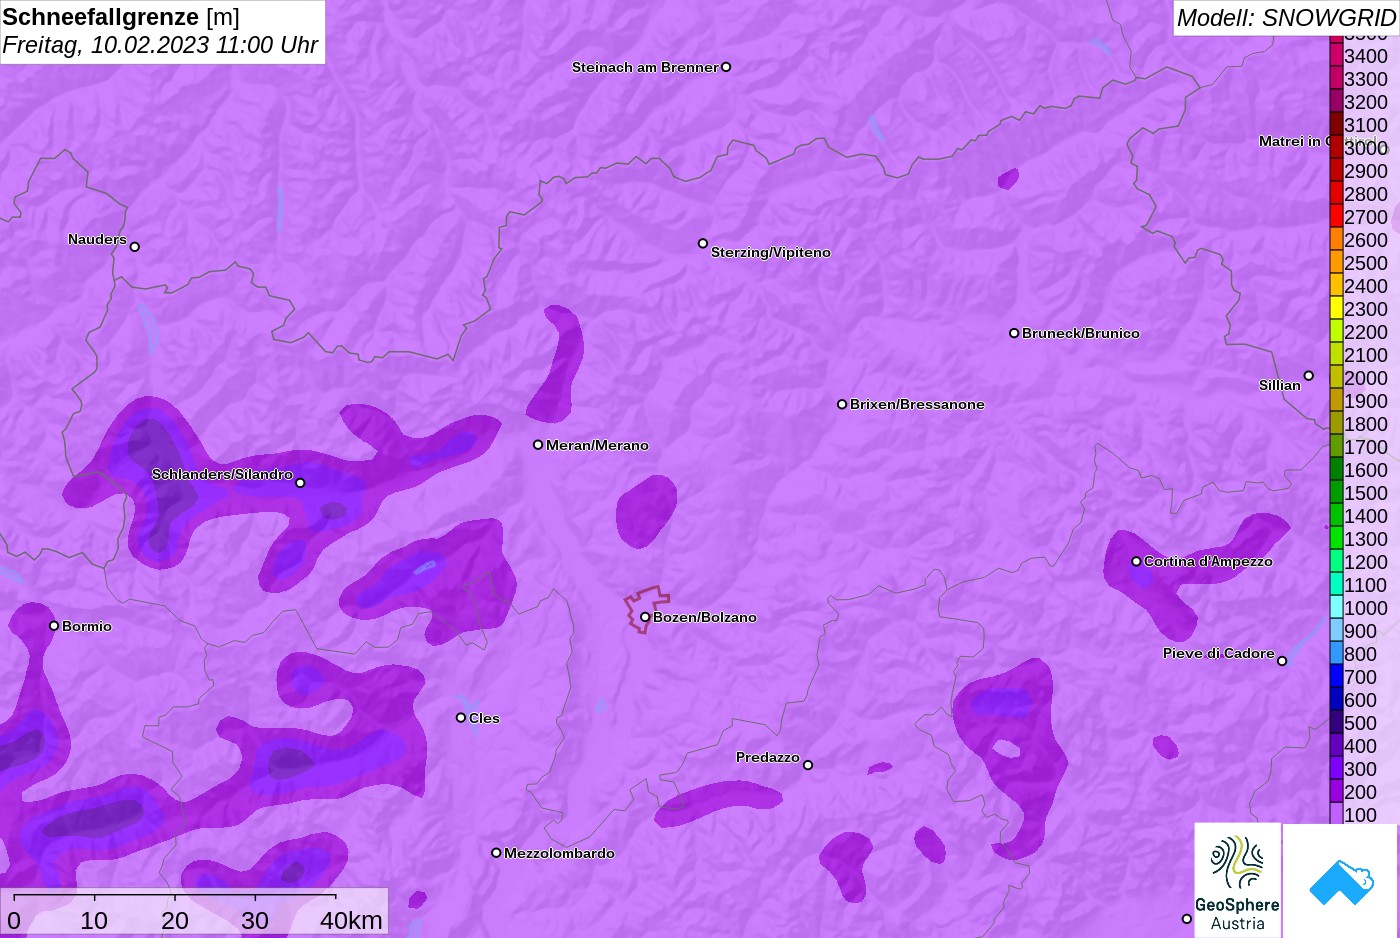
Task: Click the 'Predazzo' town label
Action: [768, 757]
